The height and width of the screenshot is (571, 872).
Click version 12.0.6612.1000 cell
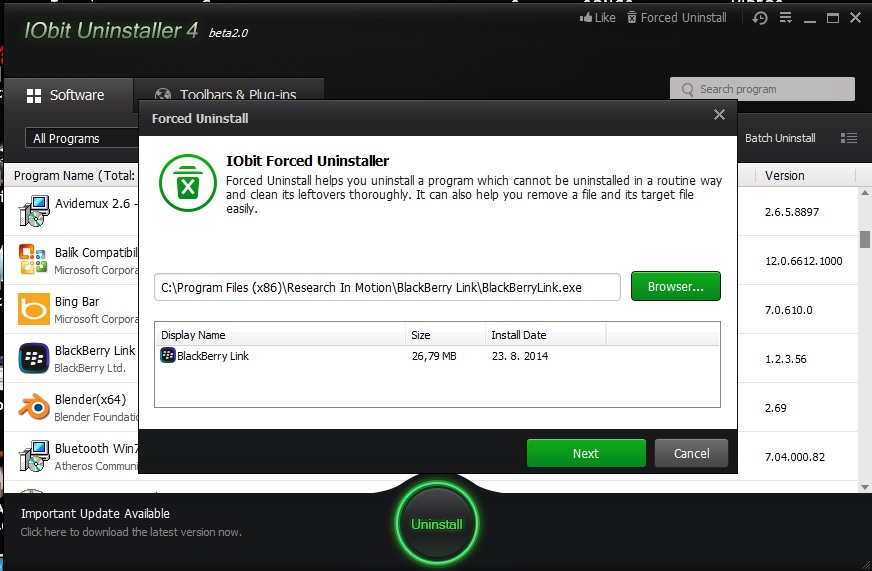click(x=804, y=261)
